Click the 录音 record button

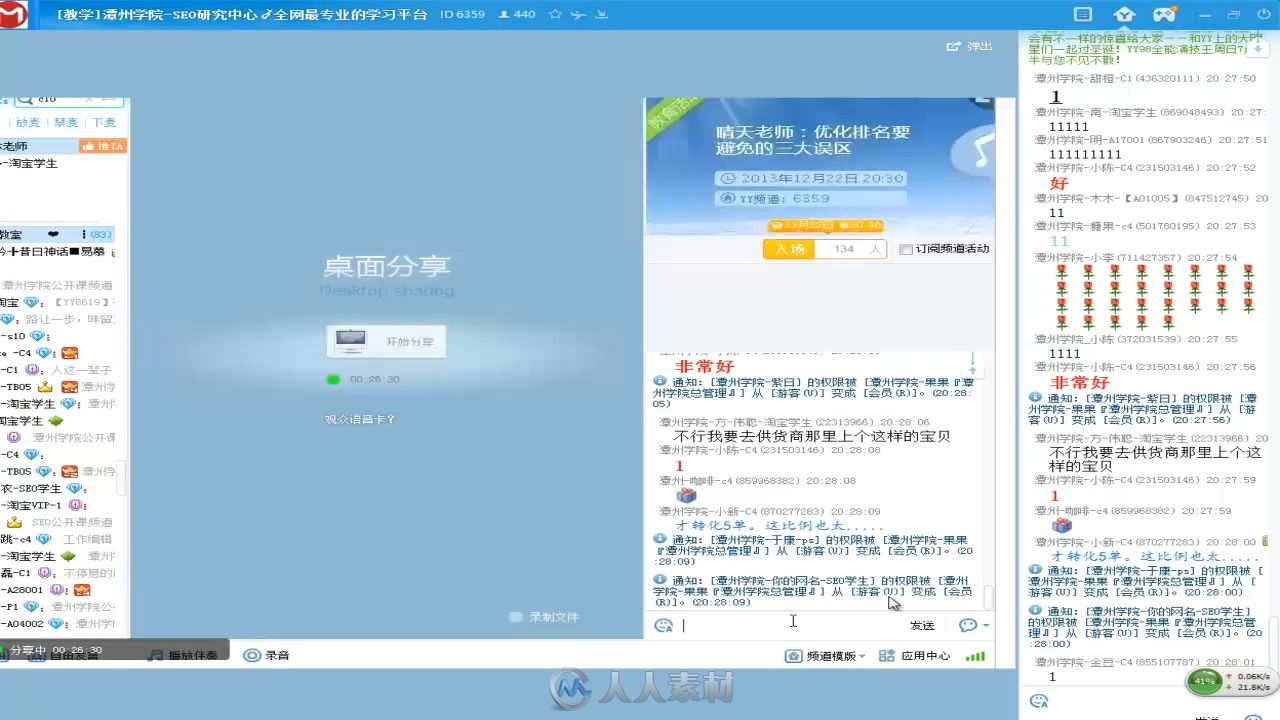point(267,655)
